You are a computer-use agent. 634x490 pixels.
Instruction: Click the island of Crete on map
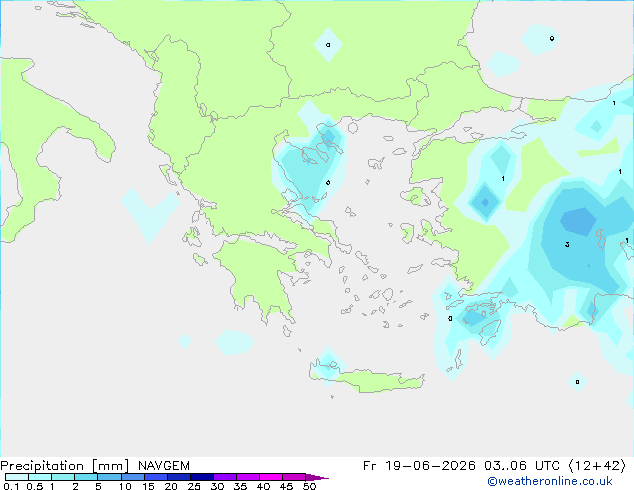pos(368,380)
